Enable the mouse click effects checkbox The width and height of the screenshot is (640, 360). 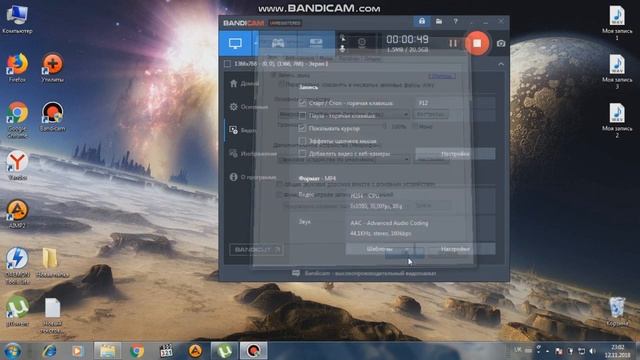click(x=302, y=141)
